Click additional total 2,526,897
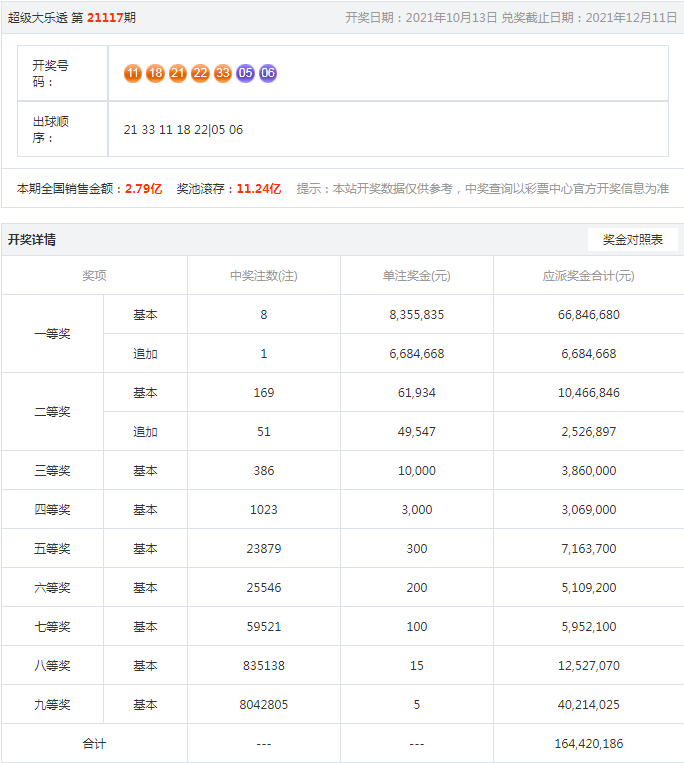The height and width of the screenshot is (763, 684). point(589,432)
